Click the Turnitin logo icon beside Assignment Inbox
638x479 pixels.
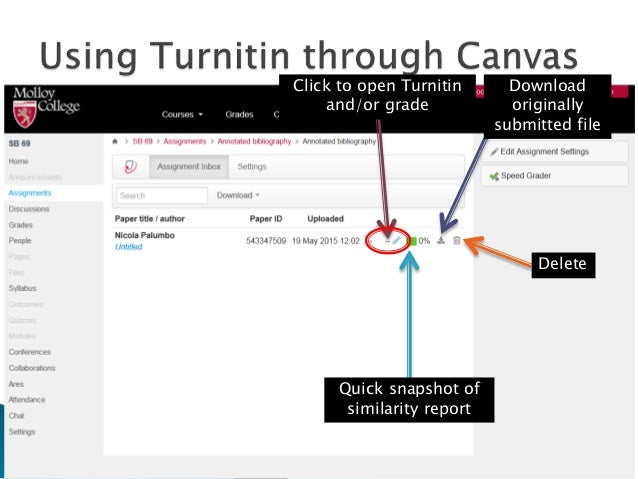[131, 166]
